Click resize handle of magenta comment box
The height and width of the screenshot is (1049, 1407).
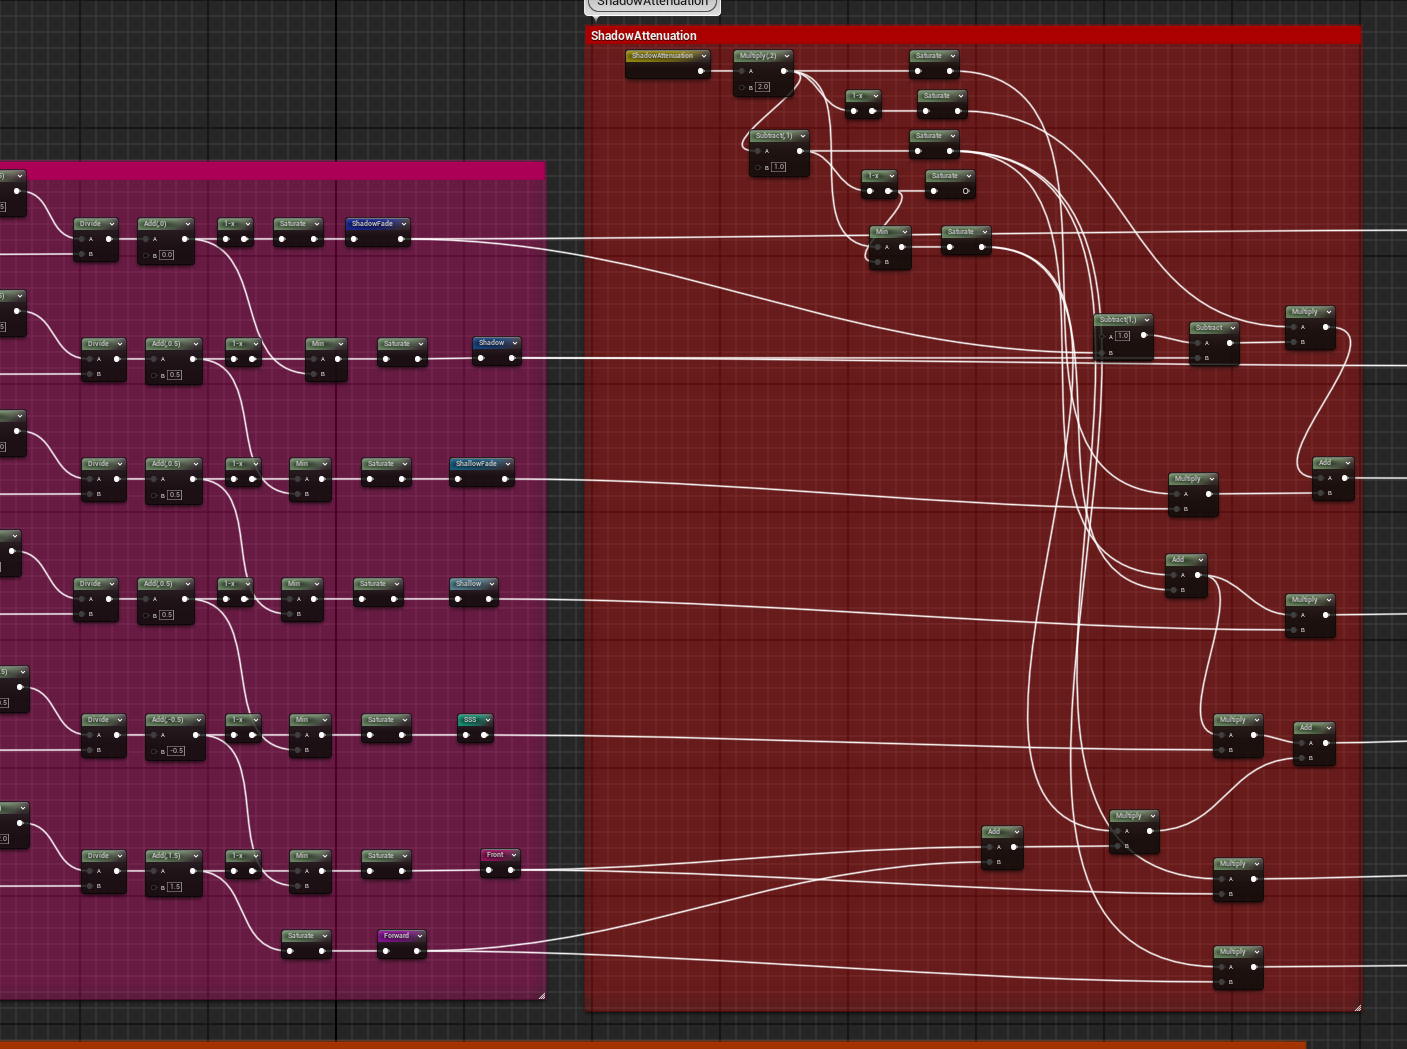coord(541,995)
